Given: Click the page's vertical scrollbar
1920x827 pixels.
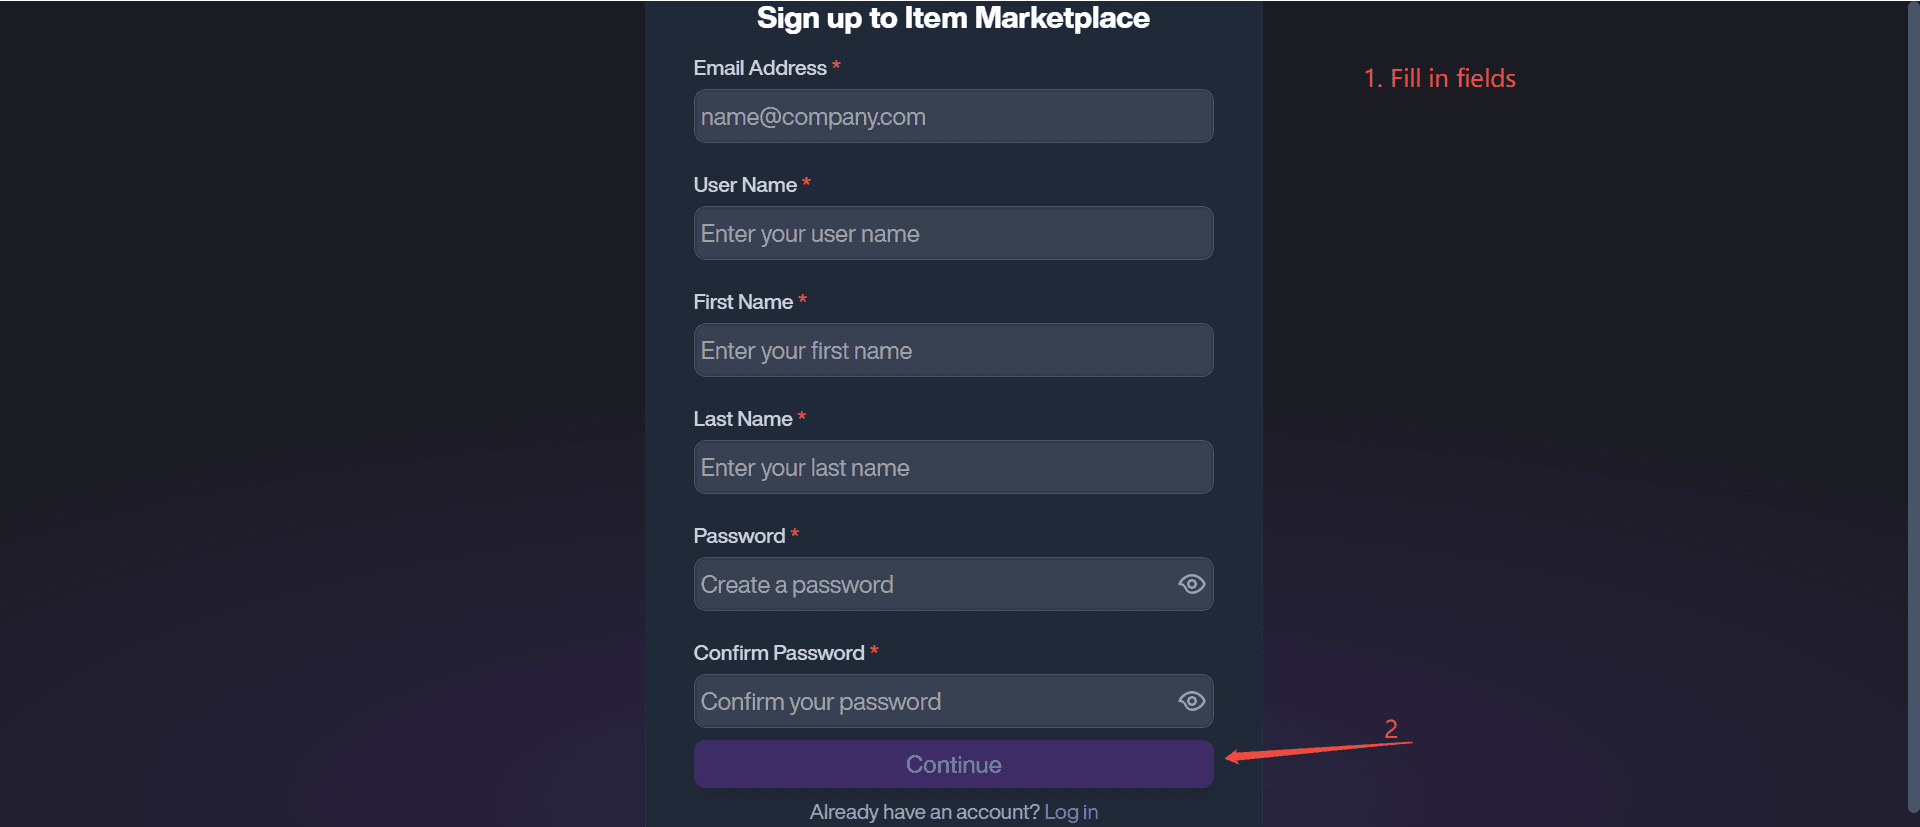Looking at the screenshot, I should [x=1913, y=400].
